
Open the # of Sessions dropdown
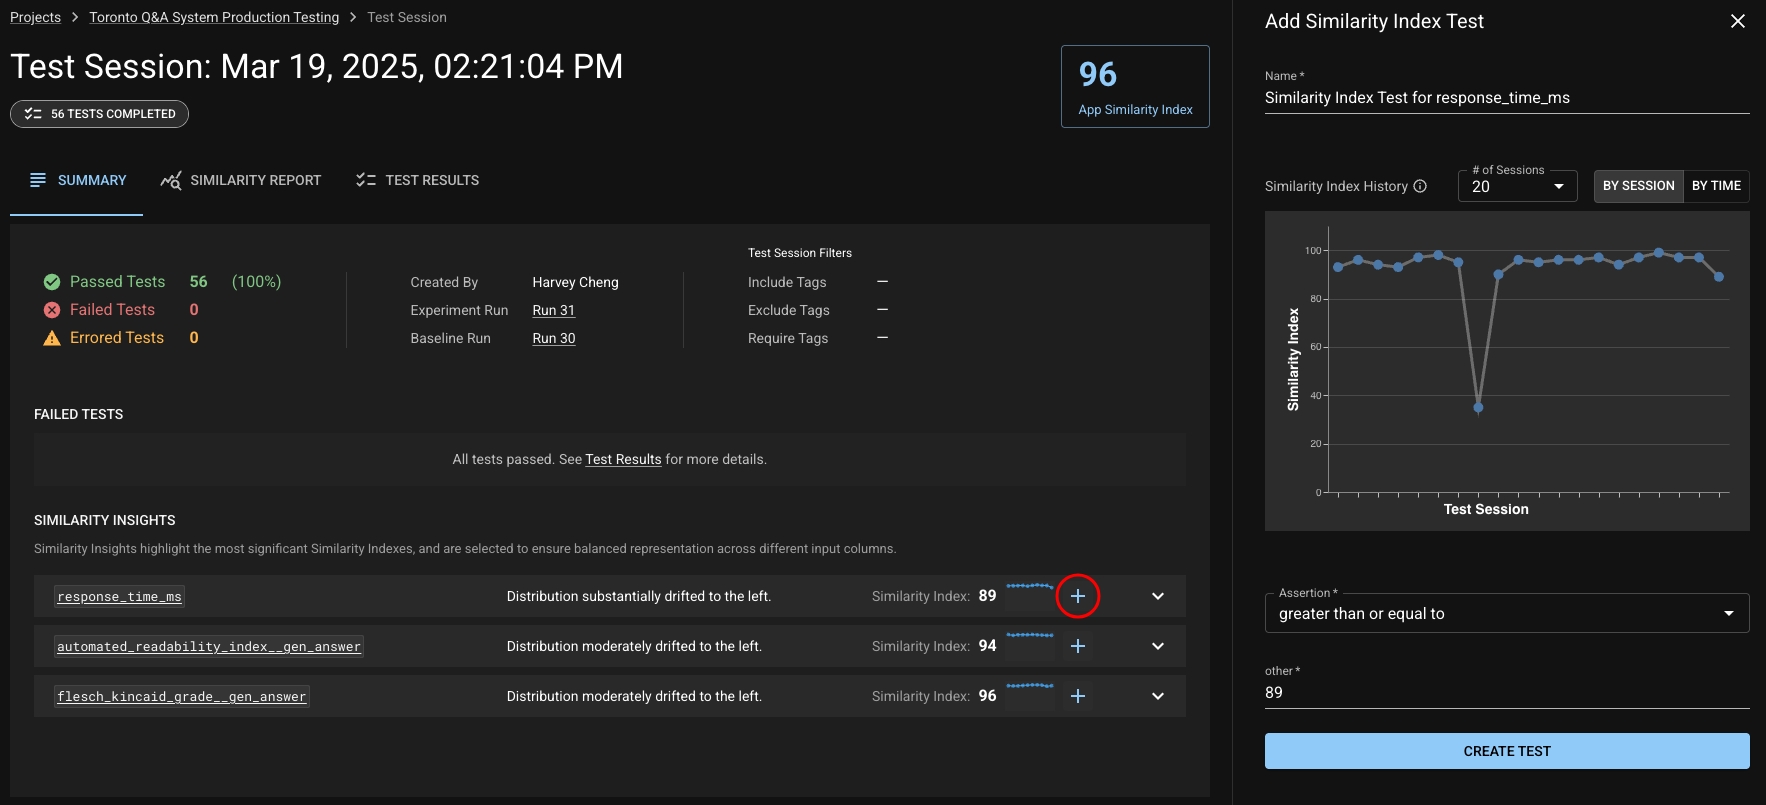1517,186
